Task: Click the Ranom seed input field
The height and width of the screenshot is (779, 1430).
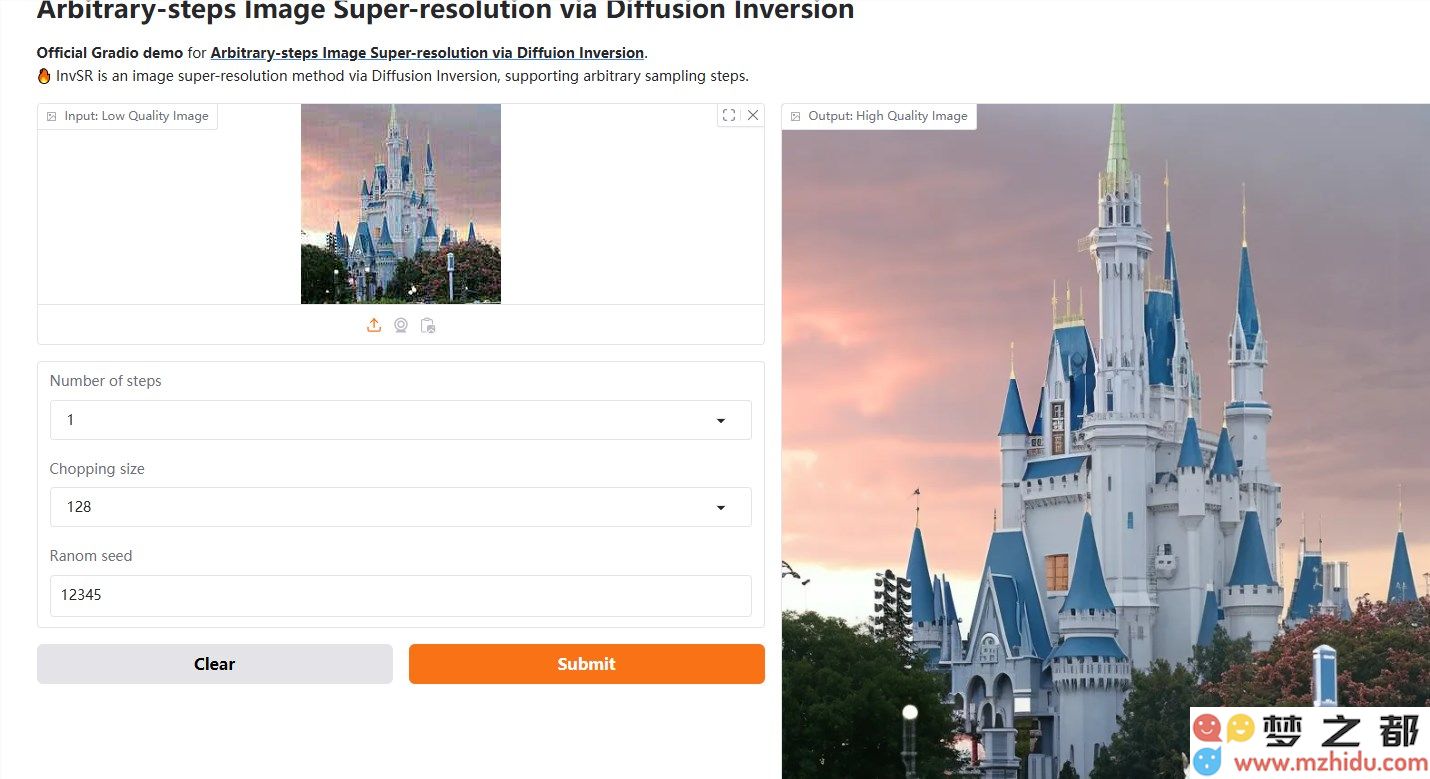Action: [400, 595]
